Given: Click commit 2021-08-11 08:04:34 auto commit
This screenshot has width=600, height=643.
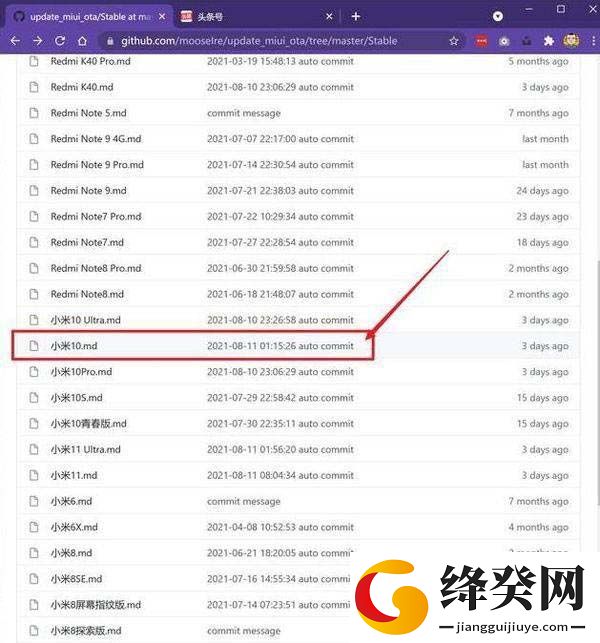Looking at the screenshot, I should click(280, 475).
